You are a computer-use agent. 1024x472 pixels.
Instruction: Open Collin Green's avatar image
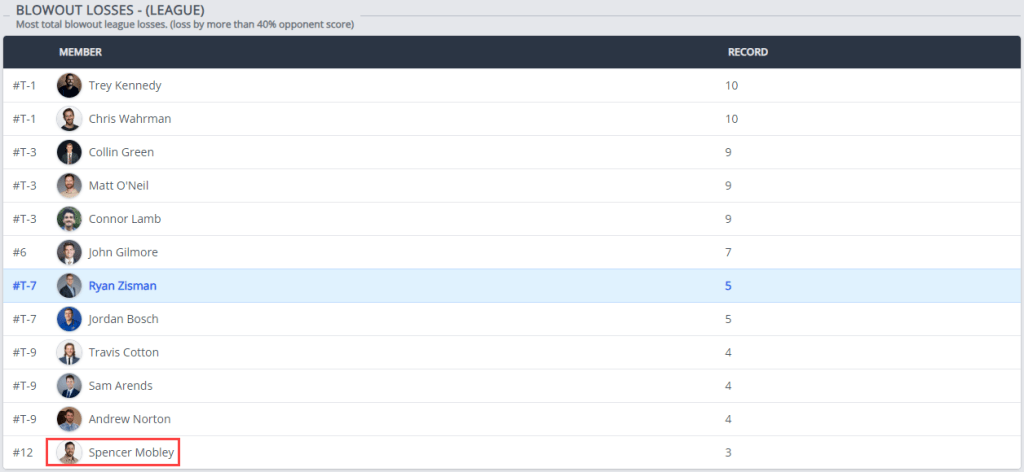click(69, 152)
